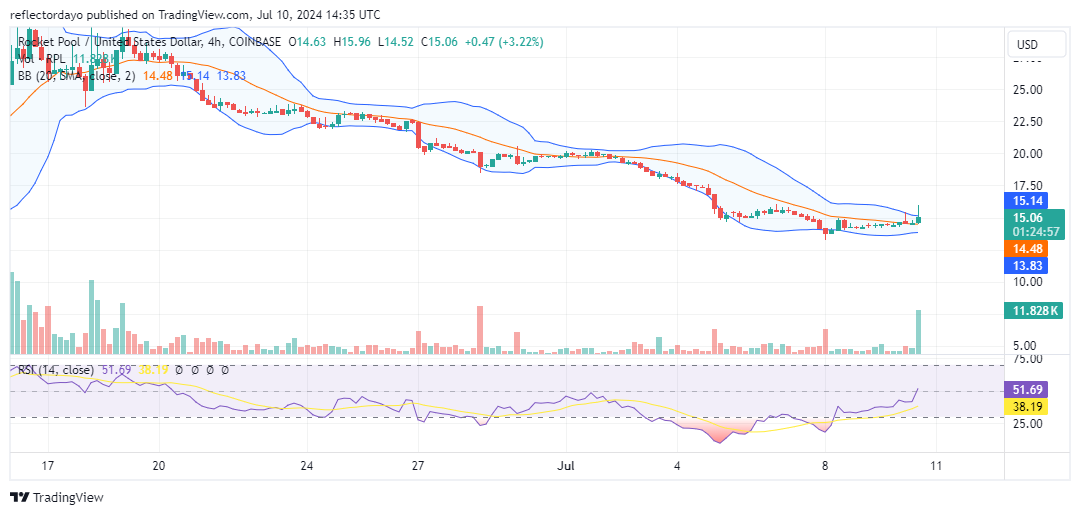Click the open value O14.63
Viewport: 1080px width, 515px height.
309,42
